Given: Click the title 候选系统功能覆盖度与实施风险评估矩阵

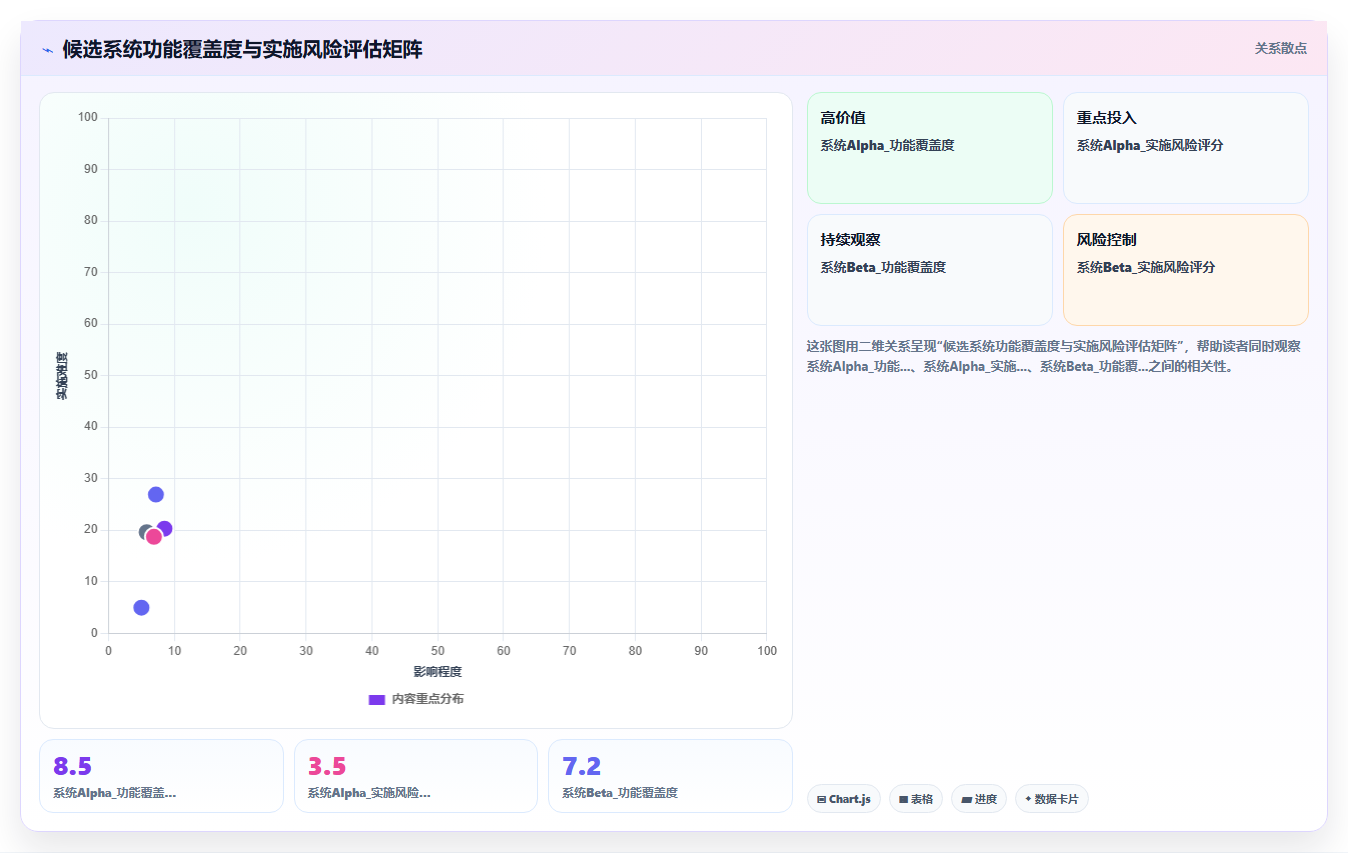Looking at the screenshot, I should 242,49.
